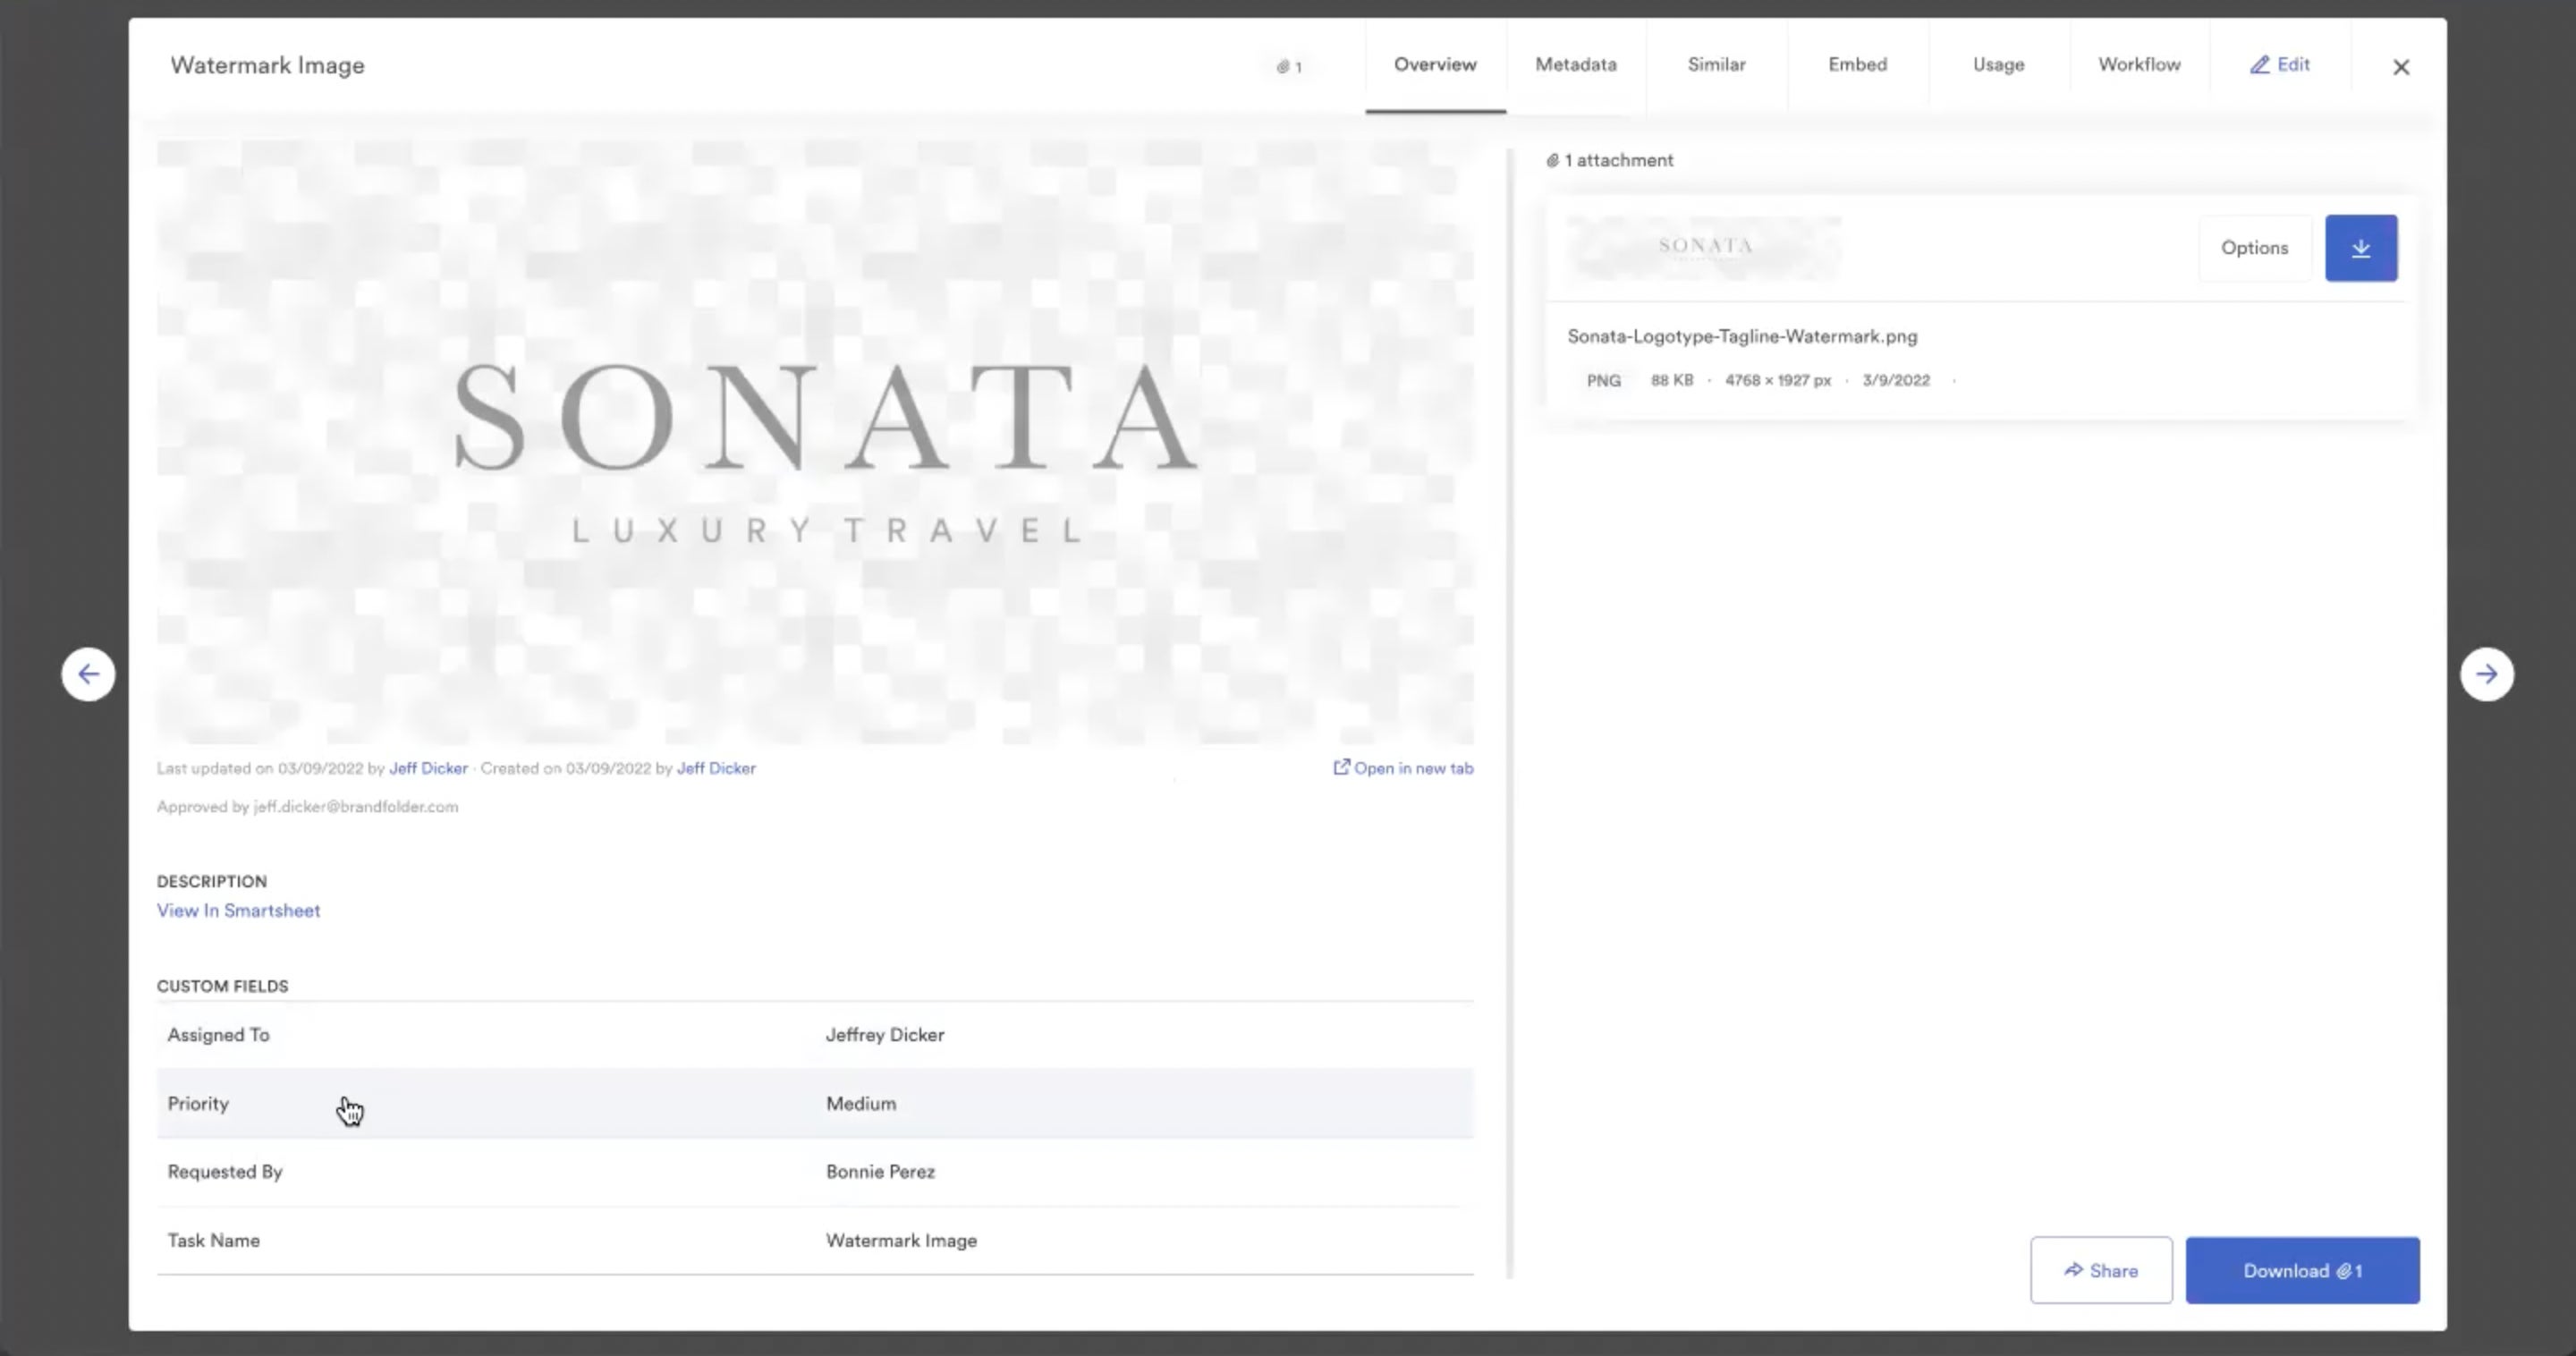Click the large Sonata Luxury Travel preview image
The image size is (2576, 1356).
pos(815,442)
